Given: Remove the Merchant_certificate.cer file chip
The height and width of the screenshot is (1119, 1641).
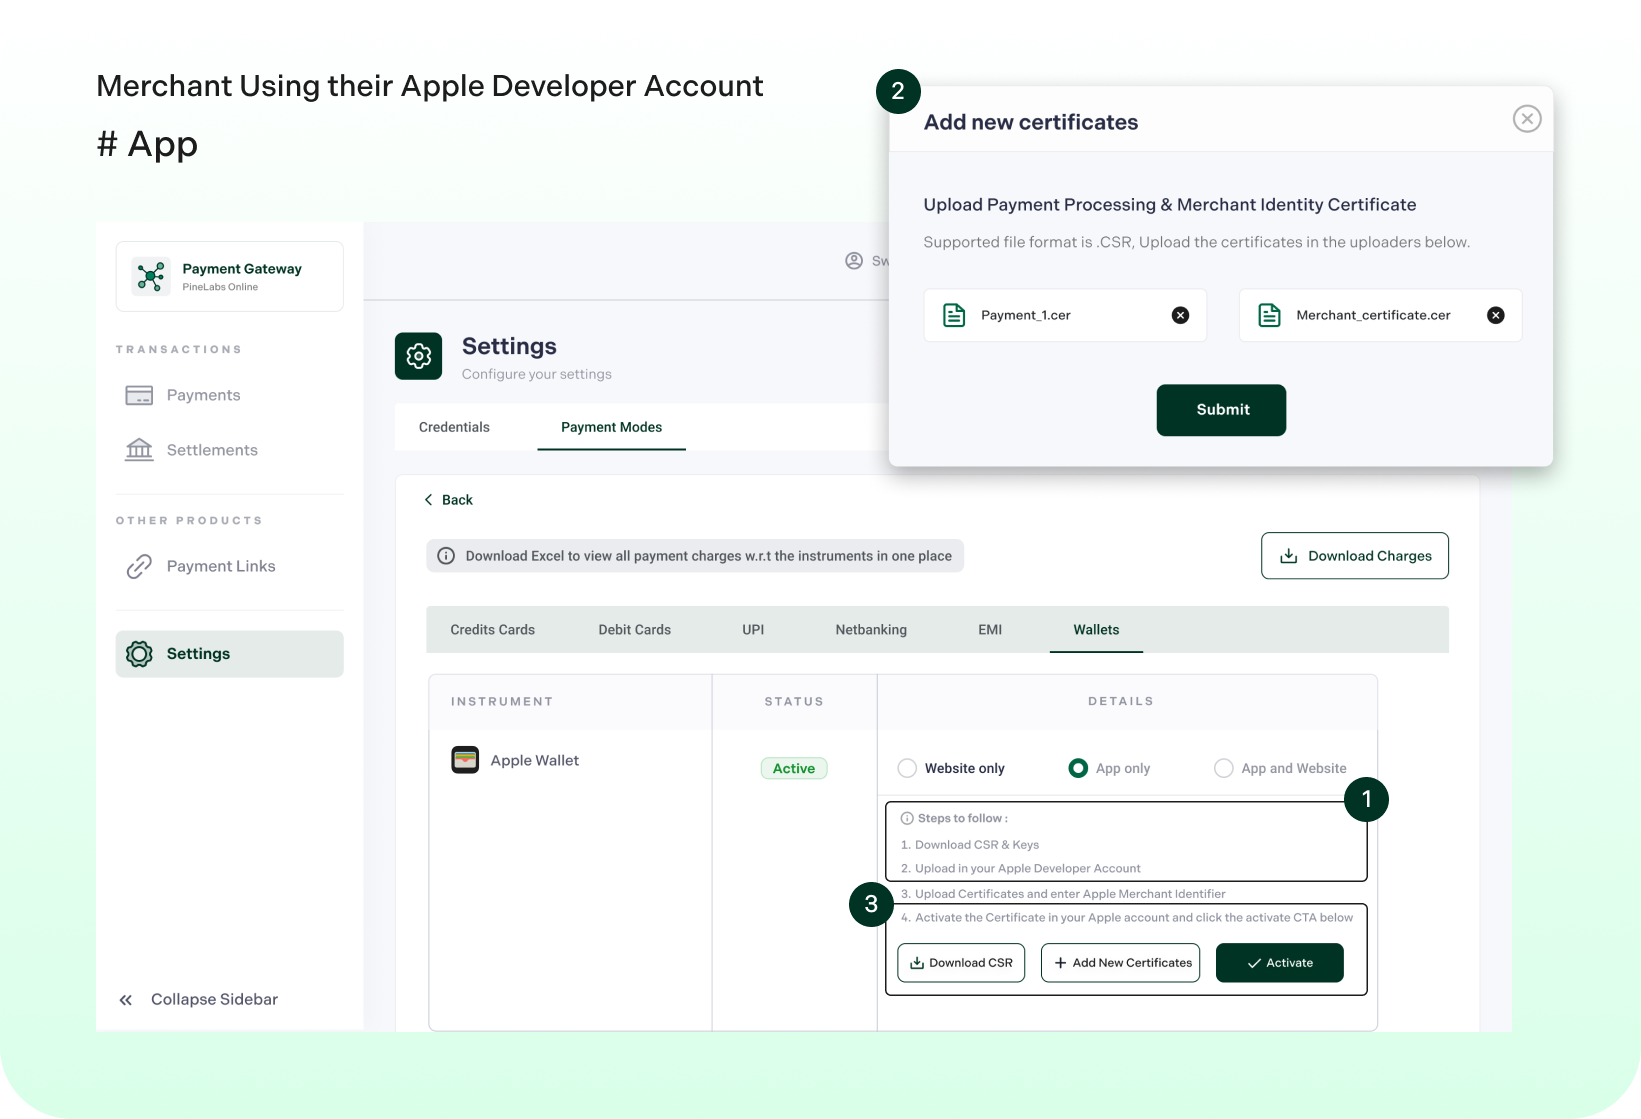Looking at the screenshot, I should (x=1496, y=315).
